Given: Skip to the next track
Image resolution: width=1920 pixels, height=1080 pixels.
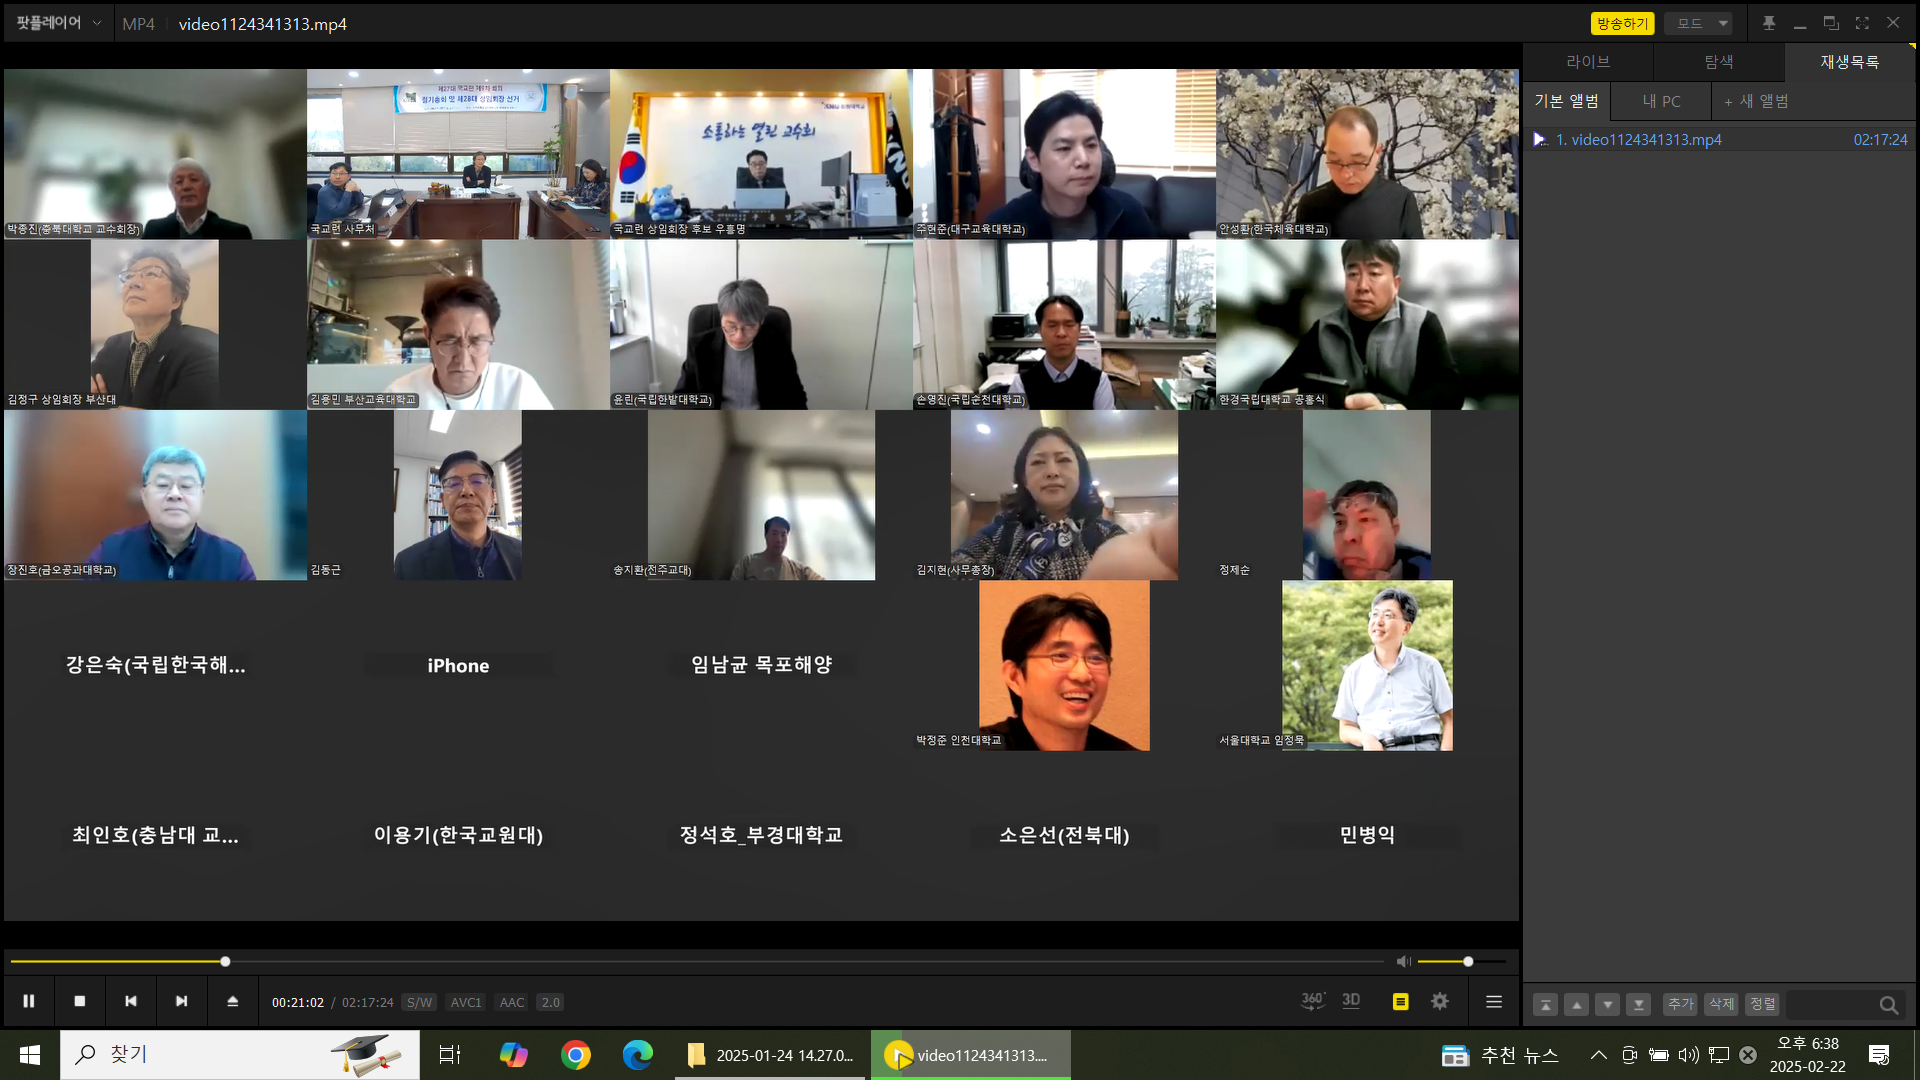Looking at the screenshot, I should tap(181, 1001).
